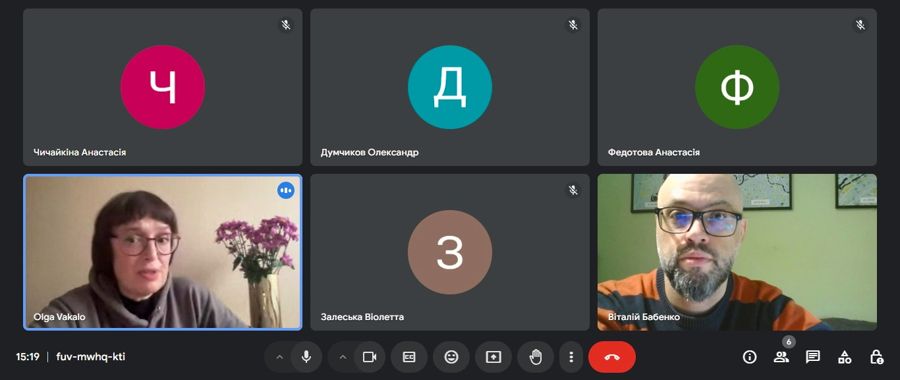Turn on closed captions
This screenshot has height=380, width=900.
point(409,357)
